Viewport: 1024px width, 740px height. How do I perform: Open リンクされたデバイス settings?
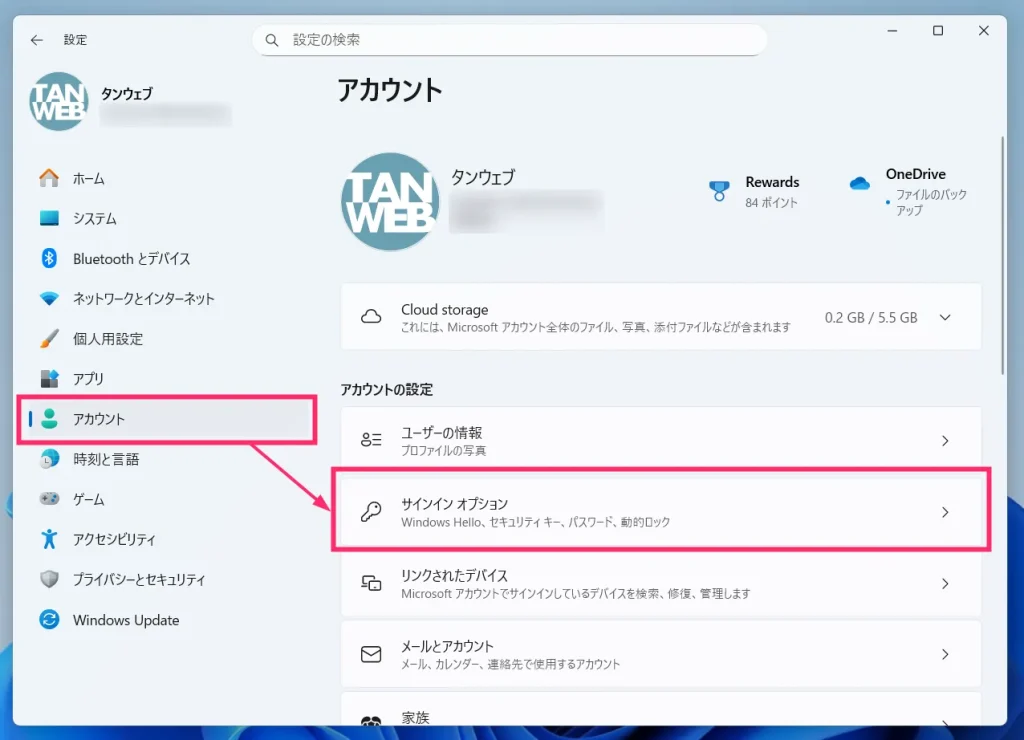pos(661,583)
